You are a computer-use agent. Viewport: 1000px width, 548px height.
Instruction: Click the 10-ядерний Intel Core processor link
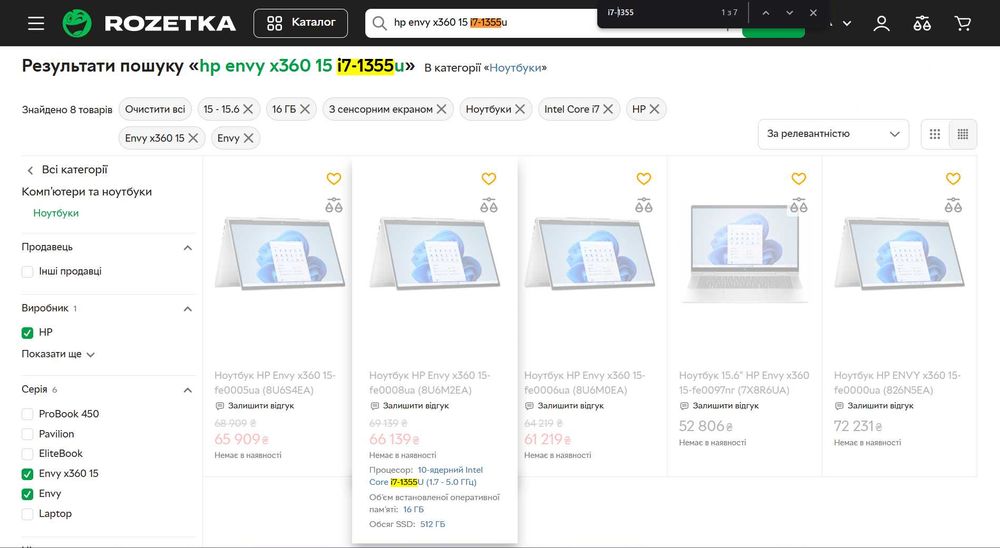426,476
